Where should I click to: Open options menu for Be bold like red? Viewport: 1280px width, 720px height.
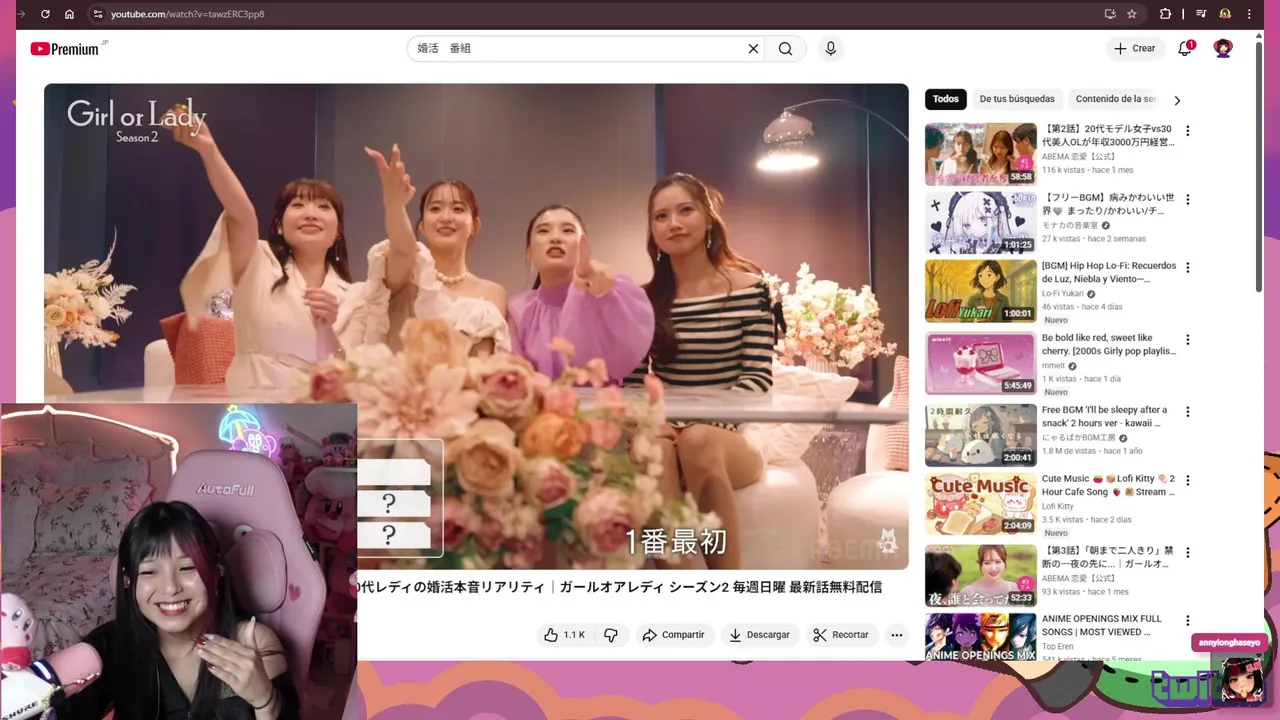pyautogui.click(x=1188, y=340)
